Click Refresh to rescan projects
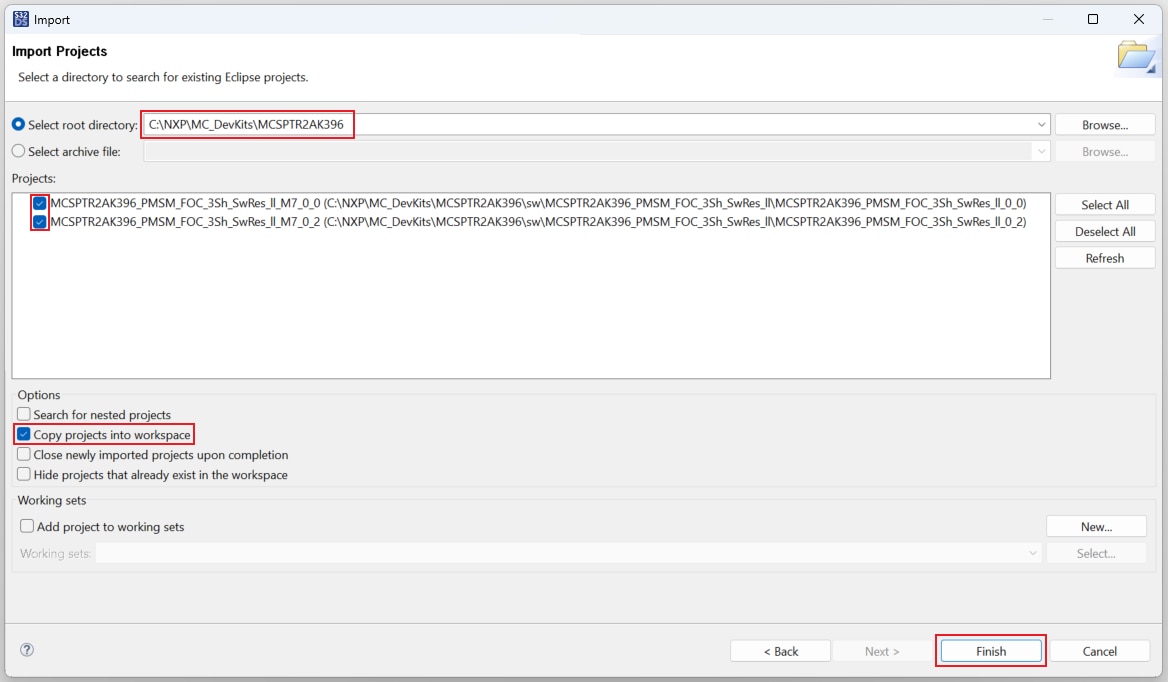 tap(1105, 258)
